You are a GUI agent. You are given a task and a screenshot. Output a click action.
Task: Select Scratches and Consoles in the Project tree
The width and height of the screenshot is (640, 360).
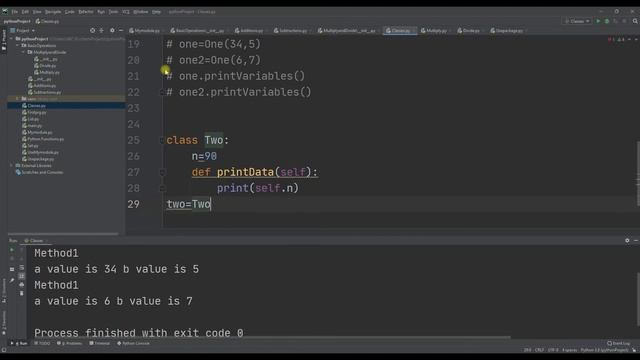pos(39,172)
